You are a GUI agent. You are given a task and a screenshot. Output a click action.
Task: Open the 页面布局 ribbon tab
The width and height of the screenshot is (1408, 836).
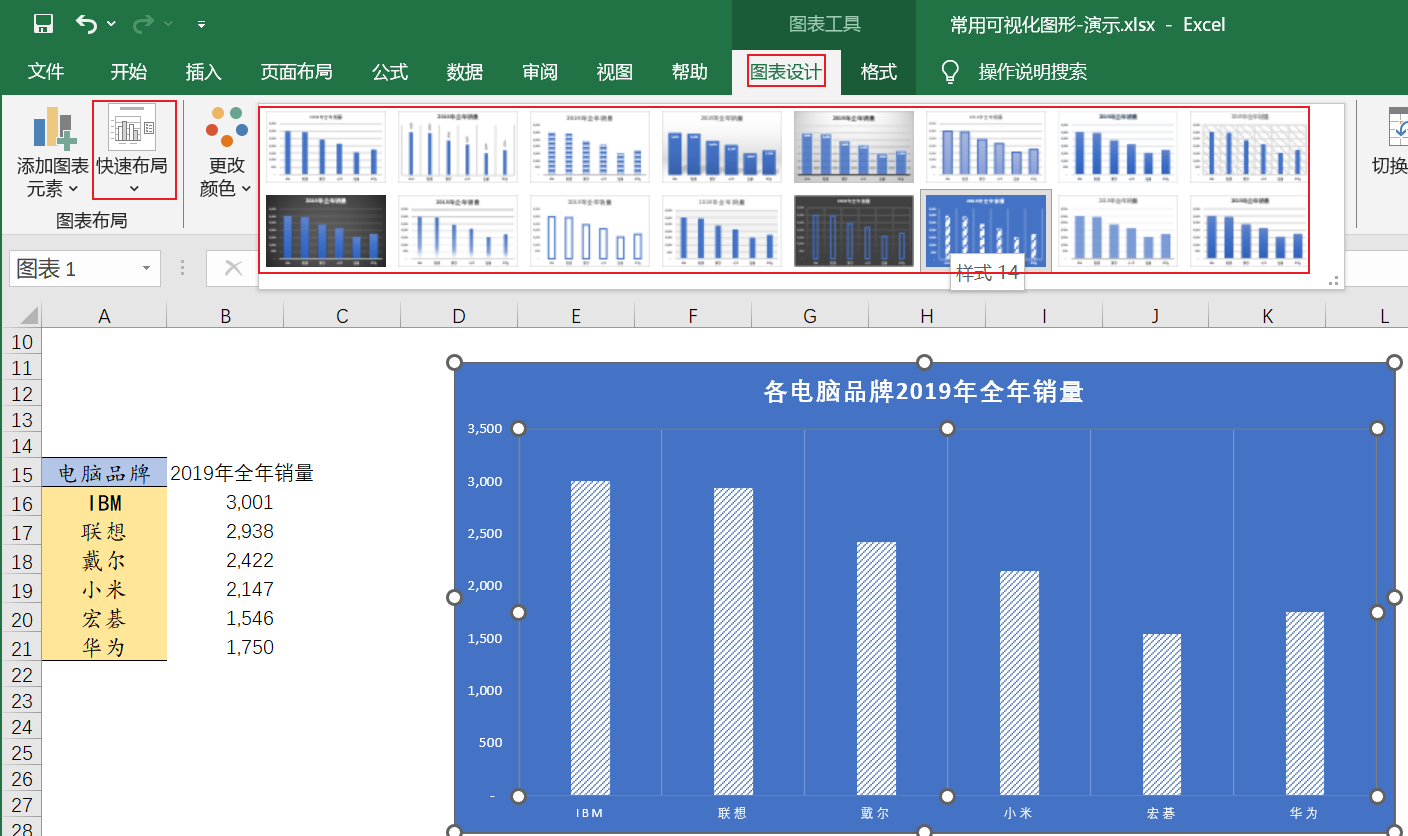tap(296, 72)
